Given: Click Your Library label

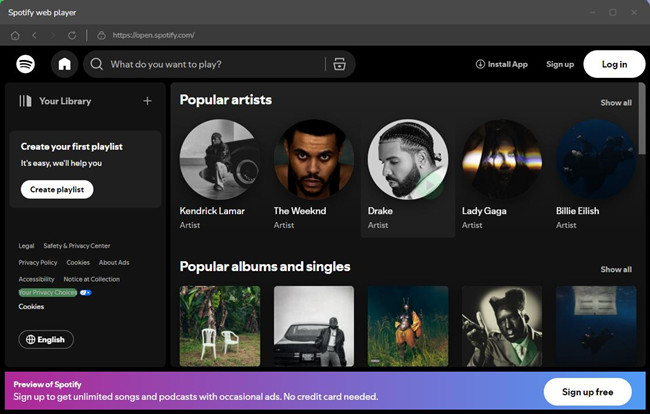Looking at the screenshot, I should click(x=65, y=101).
